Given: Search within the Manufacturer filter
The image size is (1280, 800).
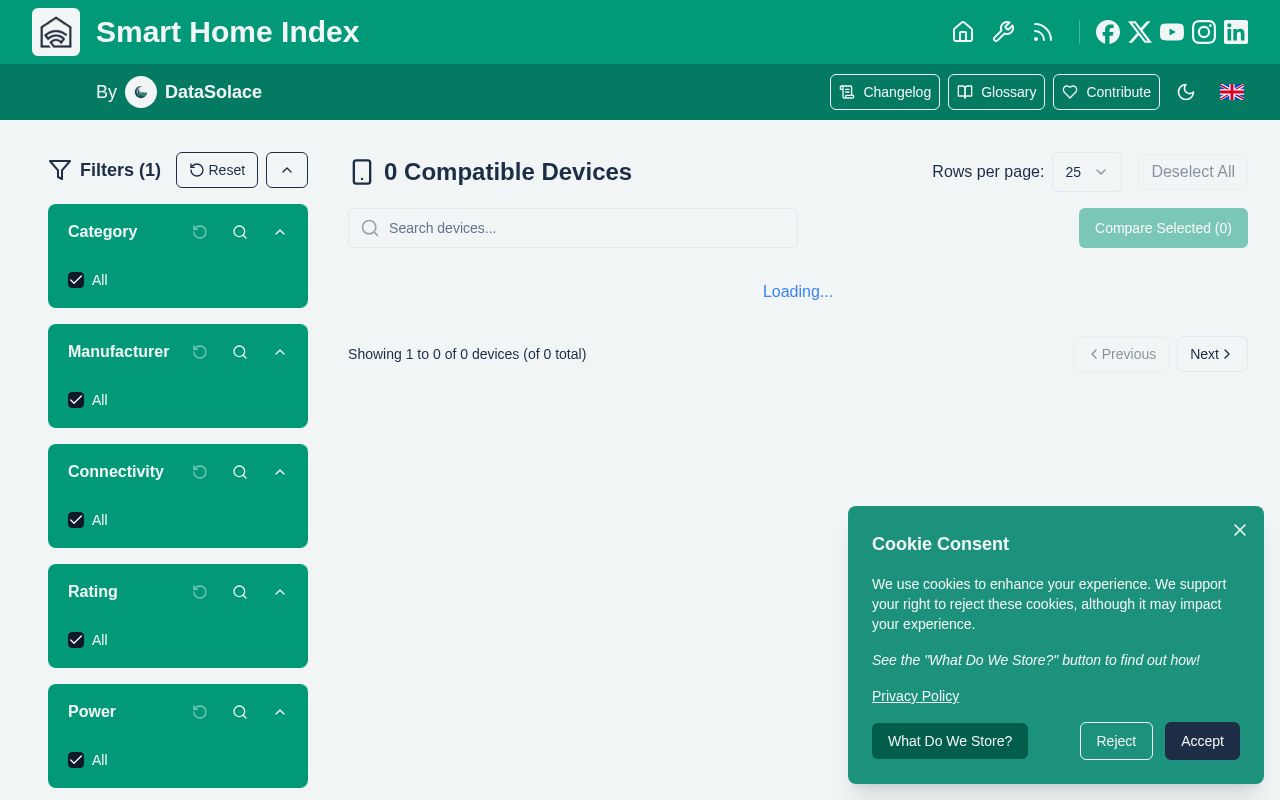Looking at the screenshot, I should tap(240, 352).
